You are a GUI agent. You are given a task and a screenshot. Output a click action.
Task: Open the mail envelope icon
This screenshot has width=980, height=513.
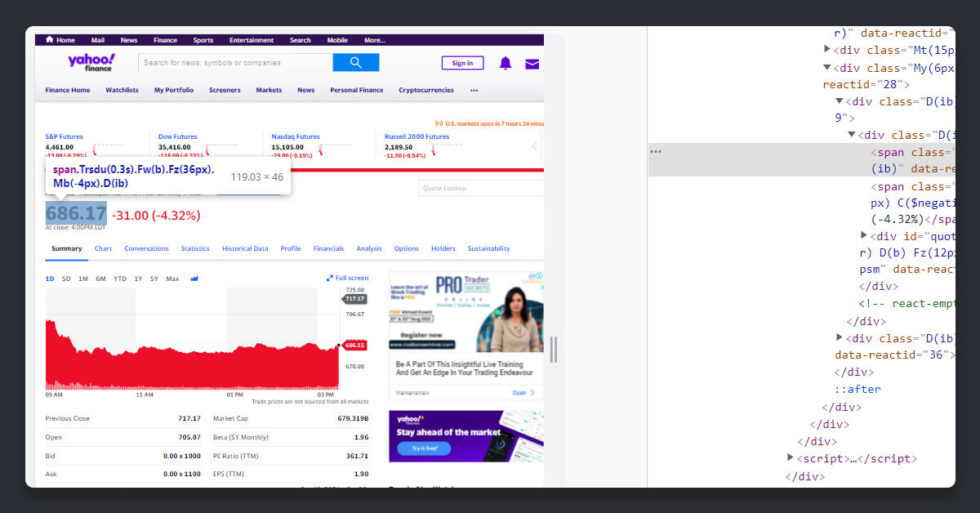coord(532,64)
